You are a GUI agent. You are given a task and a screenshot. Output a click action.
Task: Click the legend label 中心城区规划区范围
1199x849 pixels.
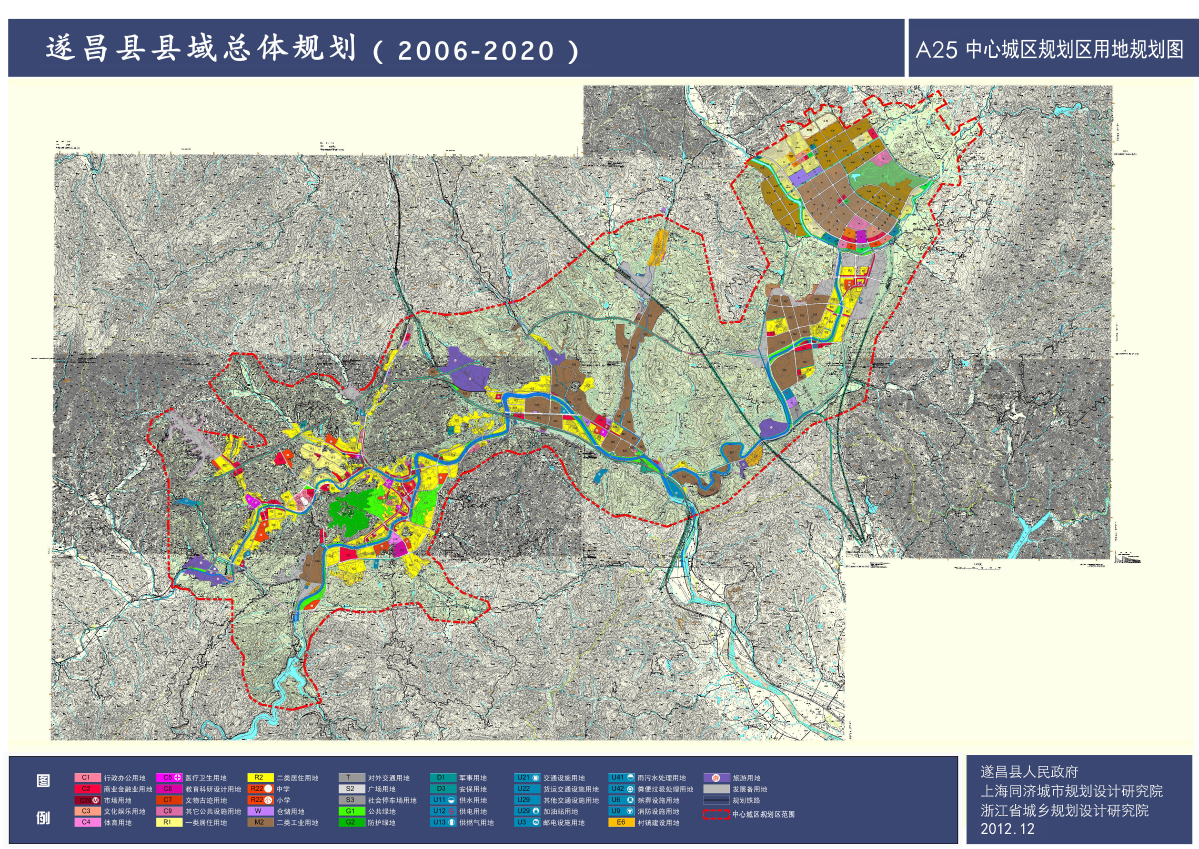tap(763, 815)
